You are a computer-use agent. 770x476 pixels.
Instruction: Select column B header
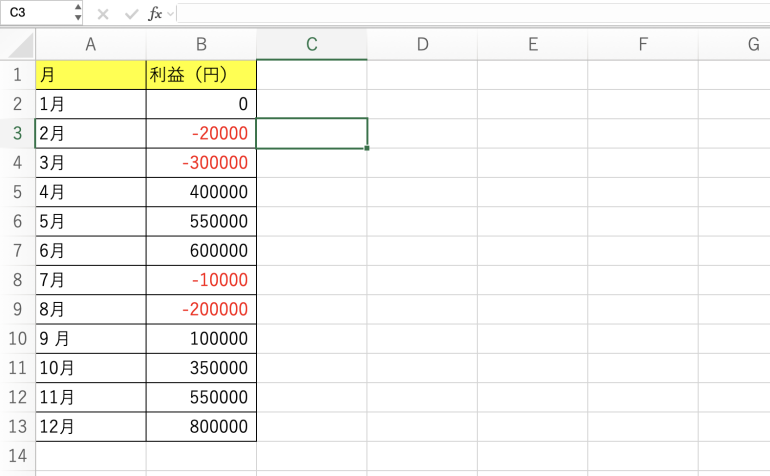click(x=201, y=45)
